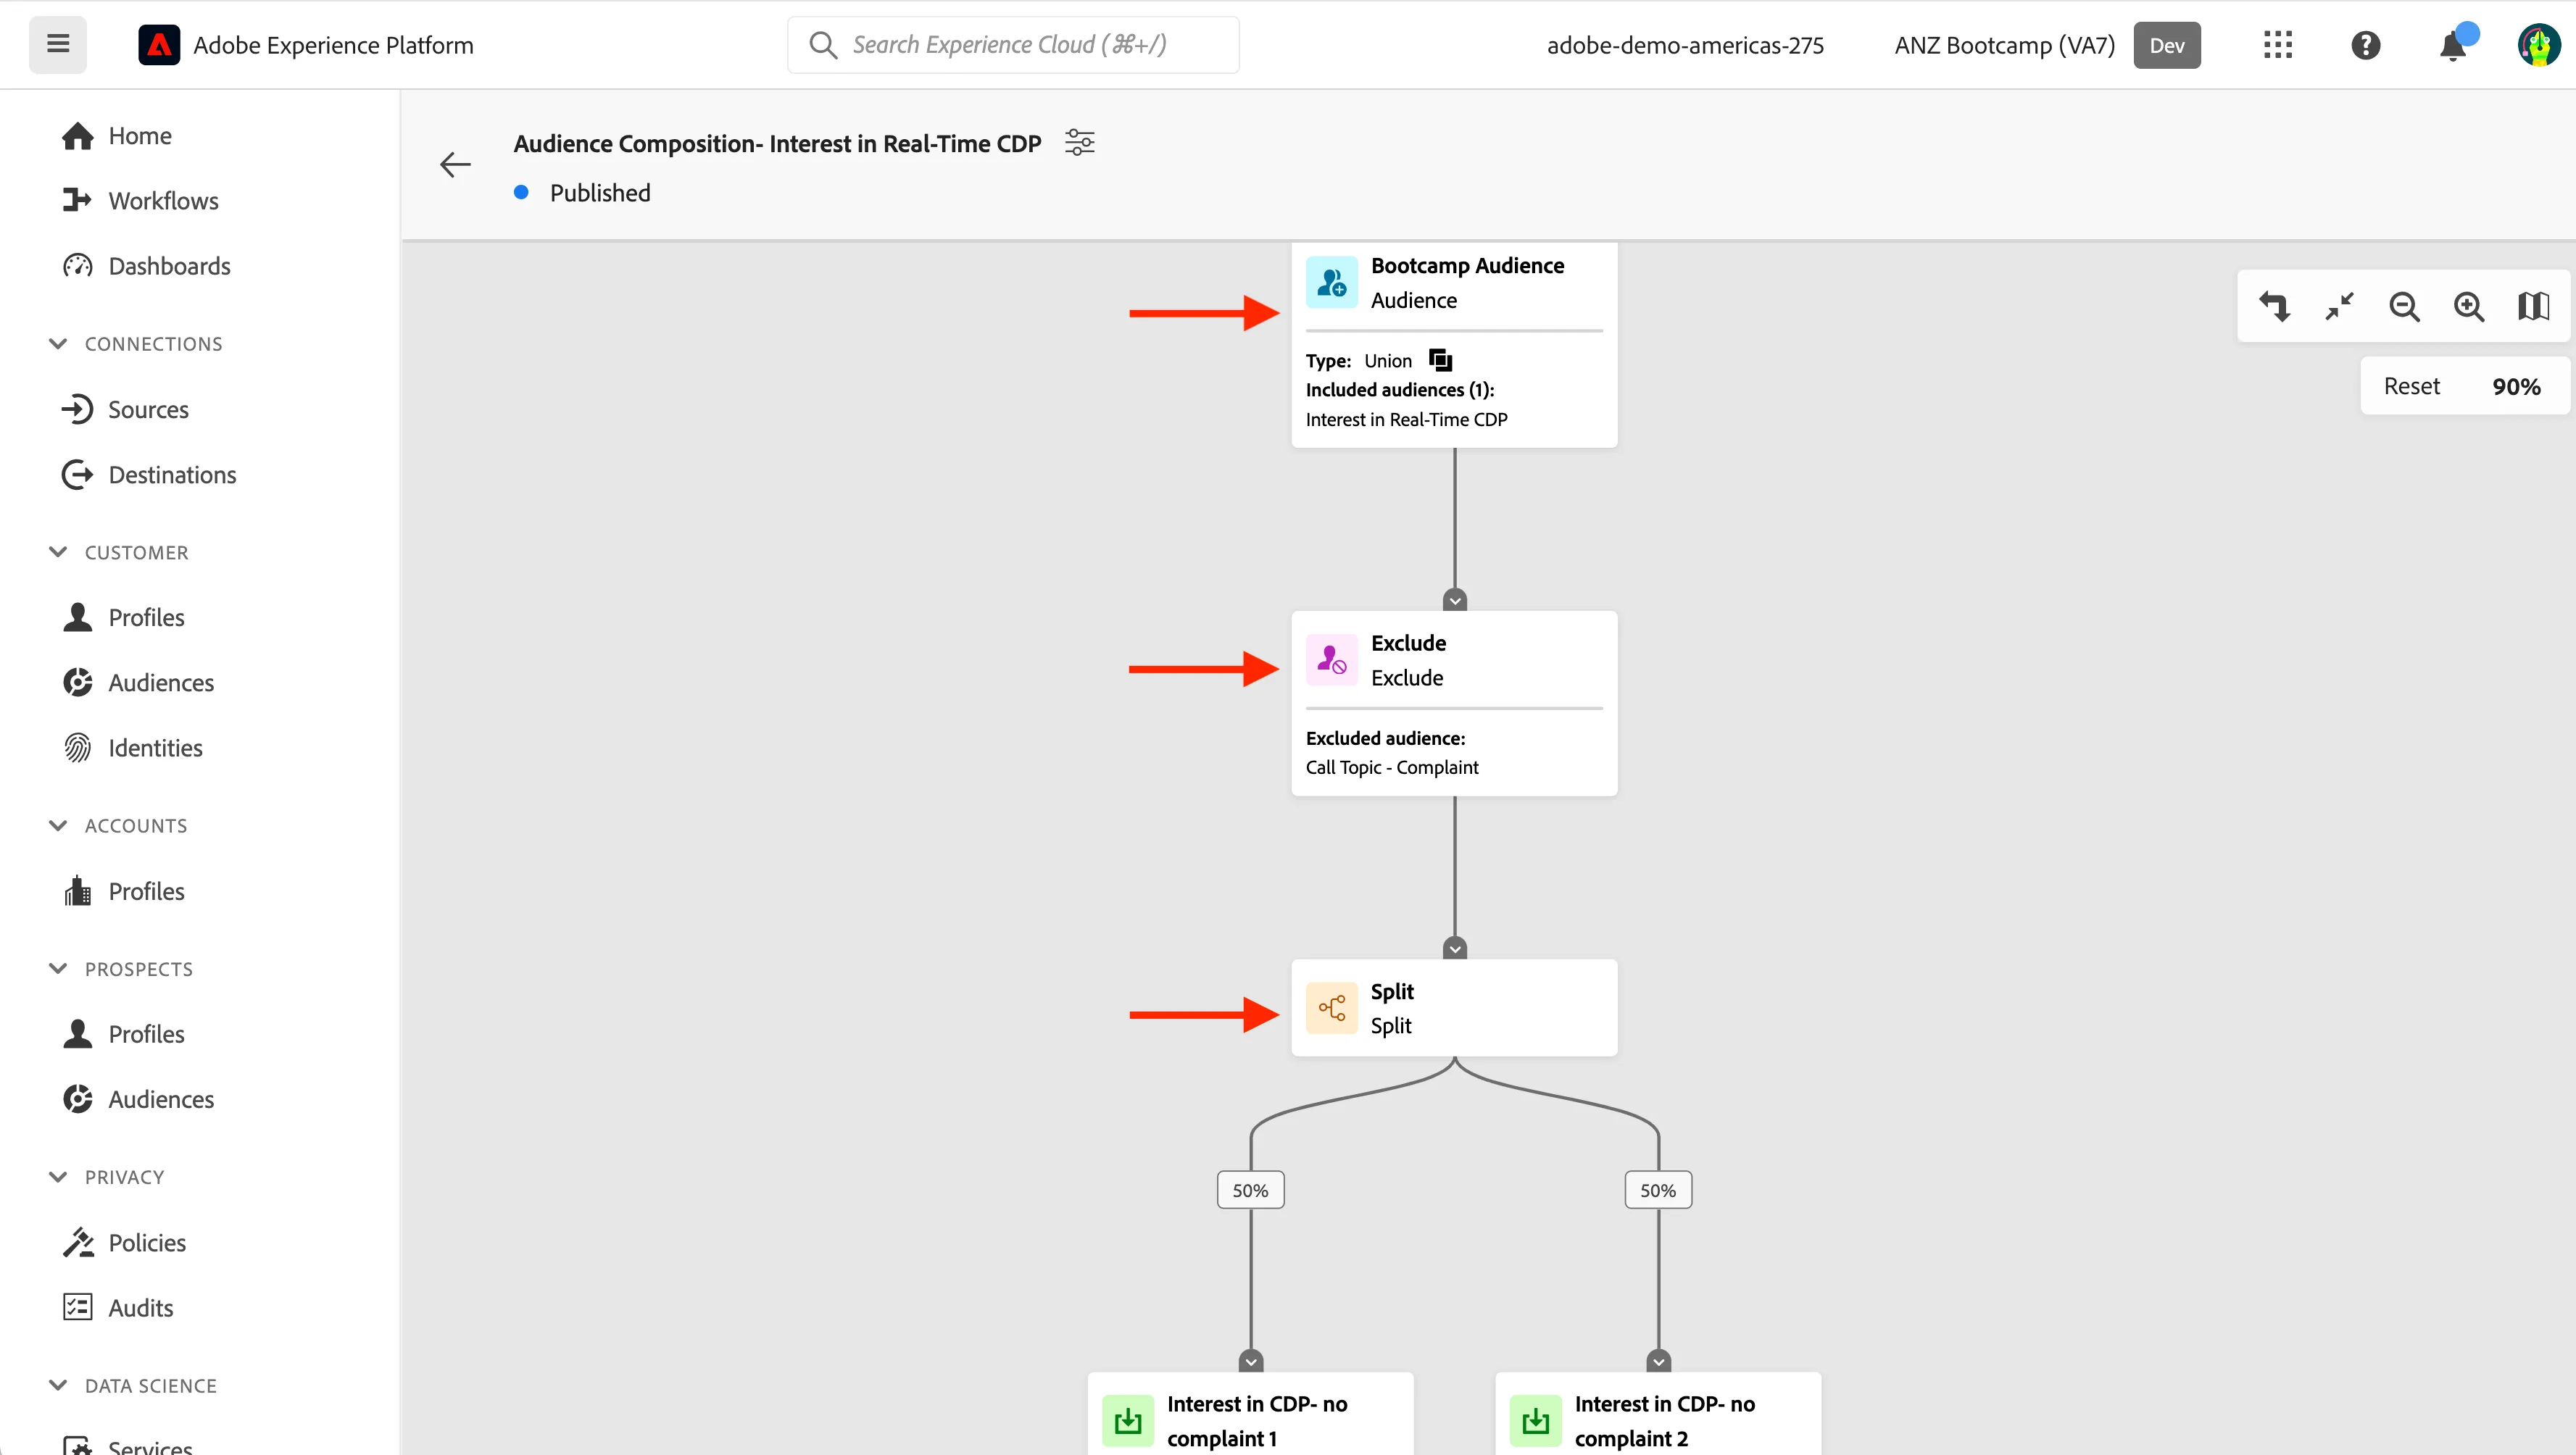The image size is (2576, 1455).
Task: Select the Split node card
Action: click(1454, 1008)
